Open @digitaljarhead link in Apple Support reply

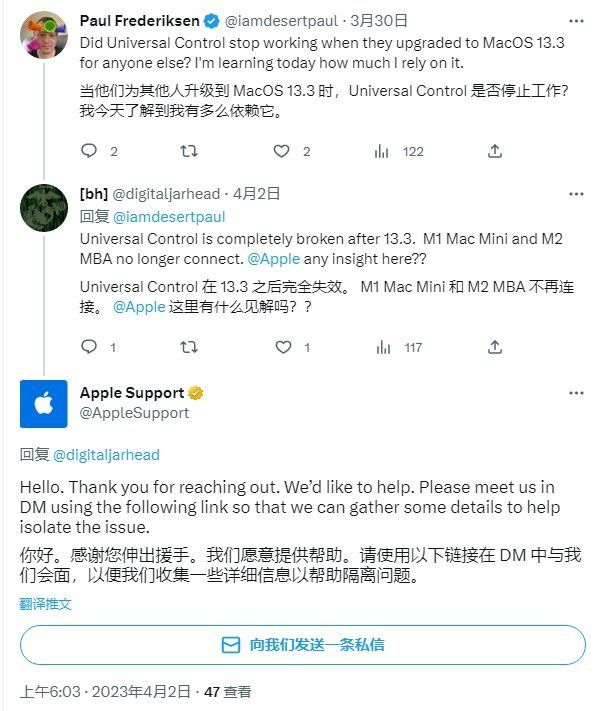(x=106, y=455)
